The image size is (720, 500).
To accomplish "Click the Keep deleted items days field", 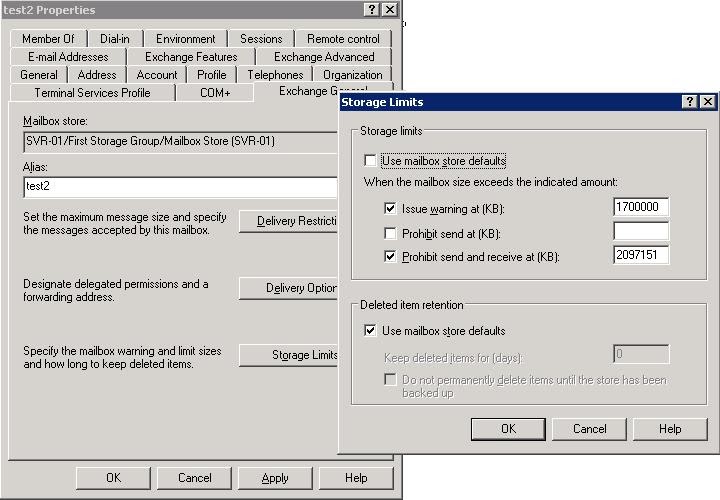I will click(x=641, y=354).
